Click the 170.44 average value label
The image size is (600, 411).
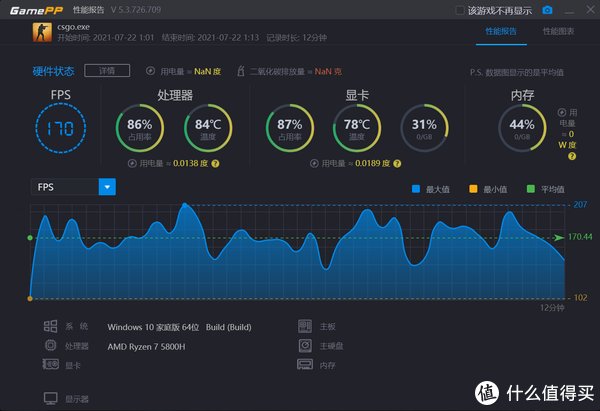coord(580,237)
